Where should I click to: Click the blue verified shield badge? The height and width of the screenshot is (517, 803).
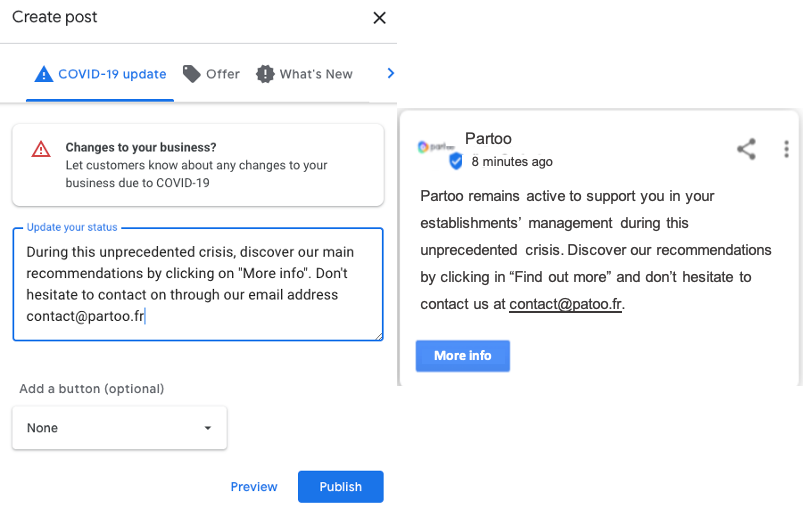click(x=456, y=161)
